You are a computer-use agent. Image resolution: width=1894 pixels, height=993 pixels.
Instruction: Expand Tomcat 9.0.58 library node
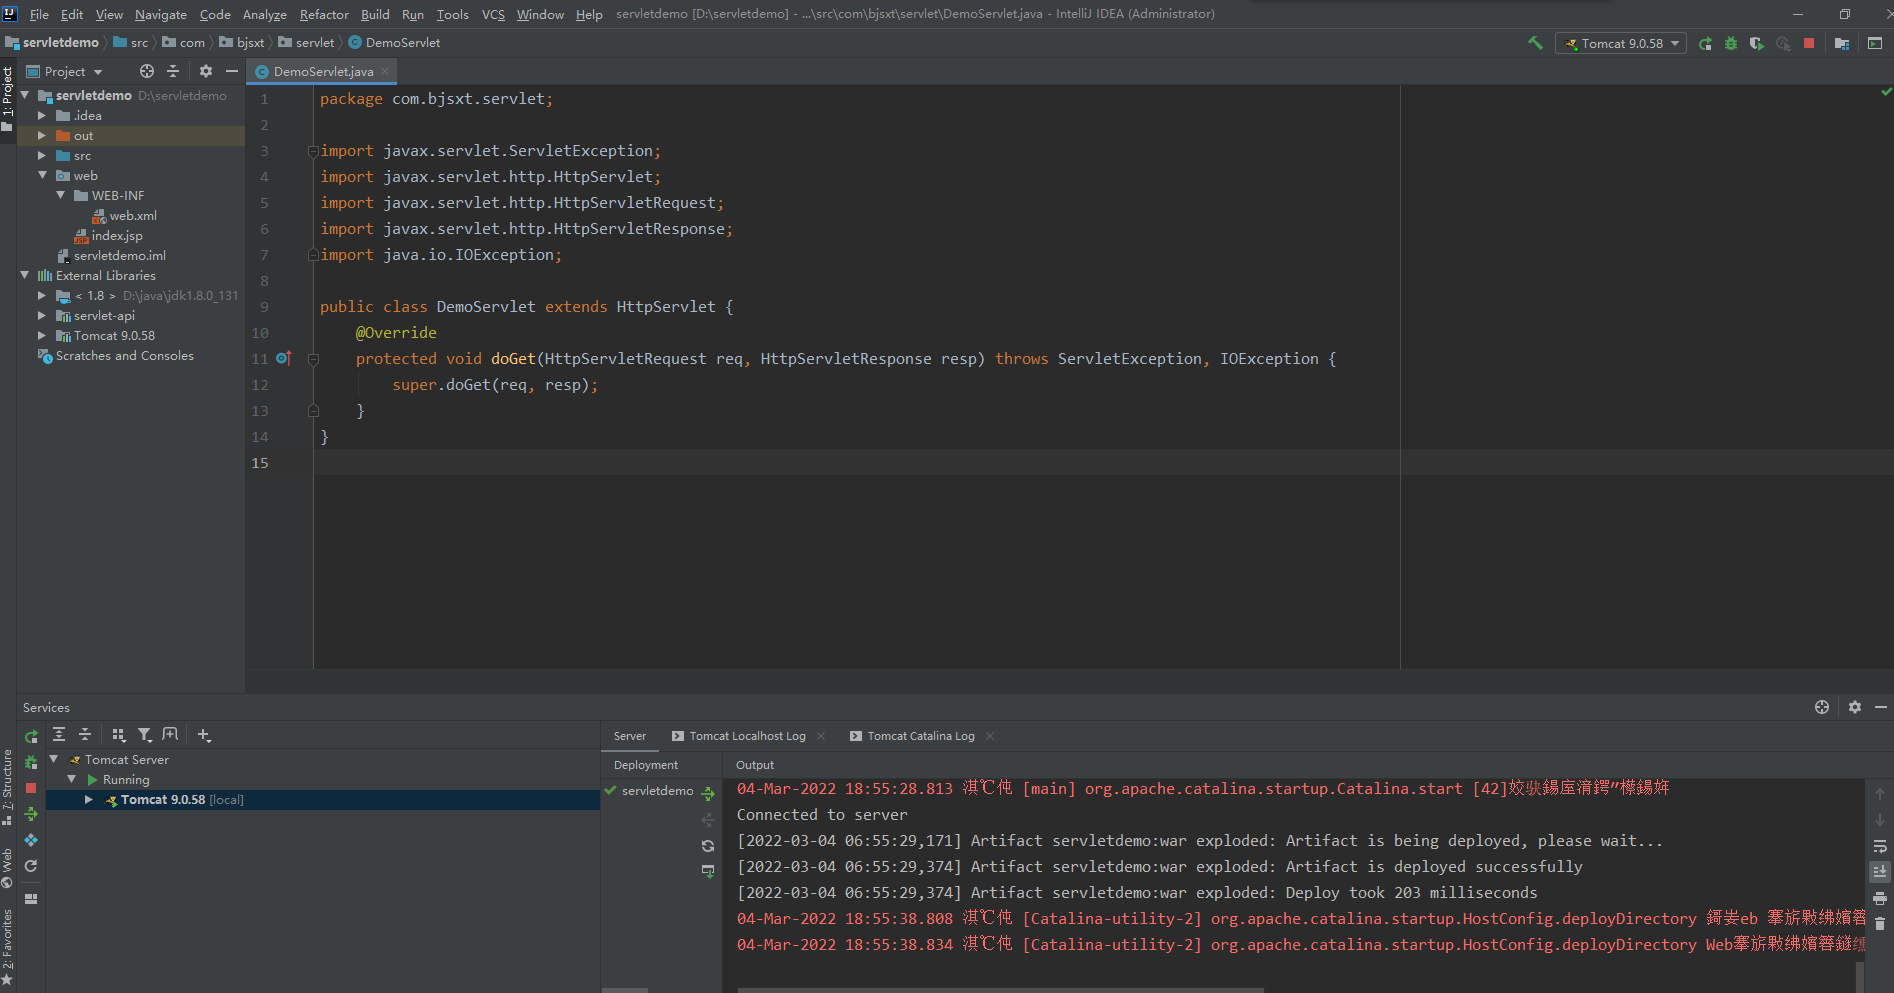(42, 335)
